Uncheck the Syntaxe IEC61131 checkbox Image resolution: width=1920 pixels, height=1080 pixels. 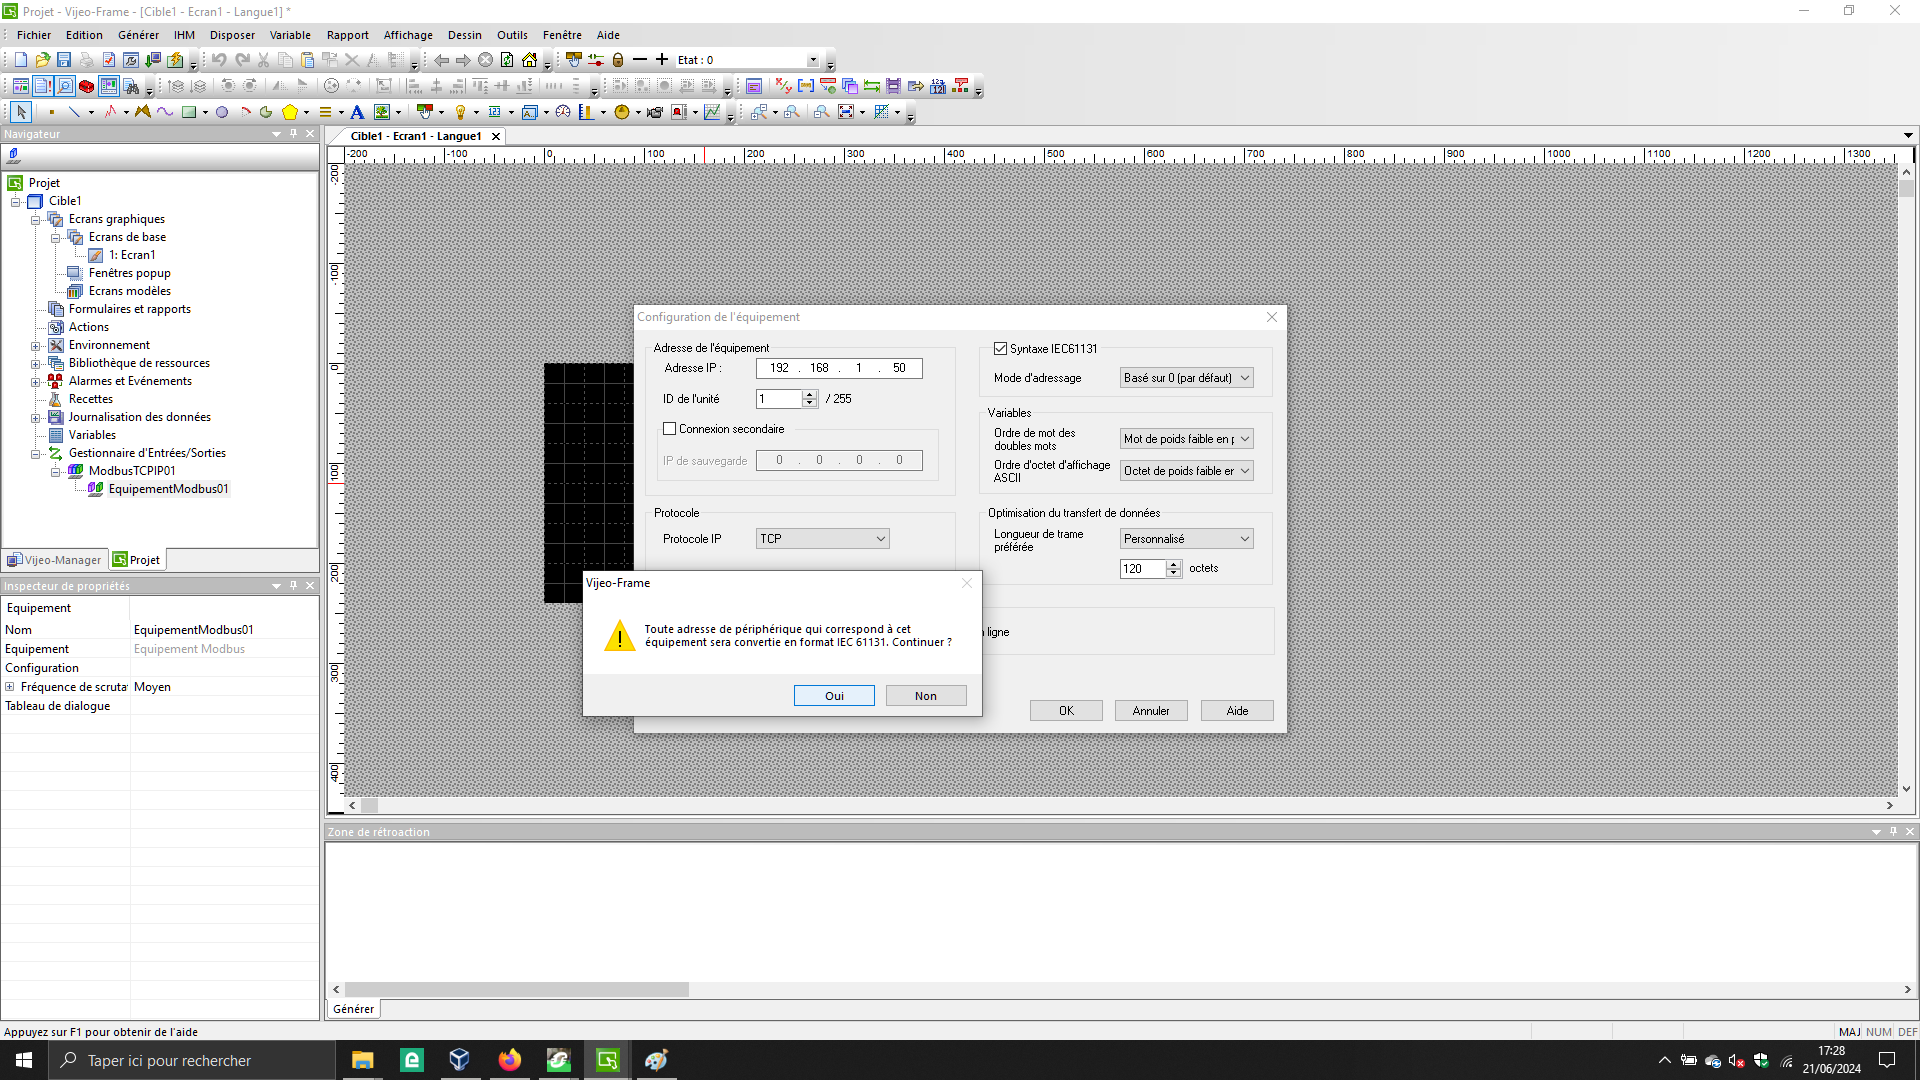(x=1000, y=349)
